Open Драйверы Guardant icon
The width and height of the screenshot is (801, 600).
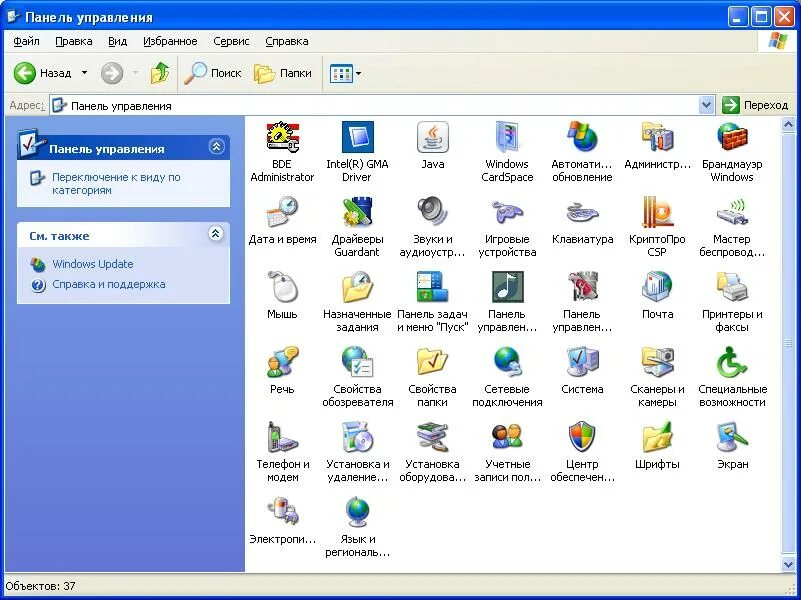point(357,212)
